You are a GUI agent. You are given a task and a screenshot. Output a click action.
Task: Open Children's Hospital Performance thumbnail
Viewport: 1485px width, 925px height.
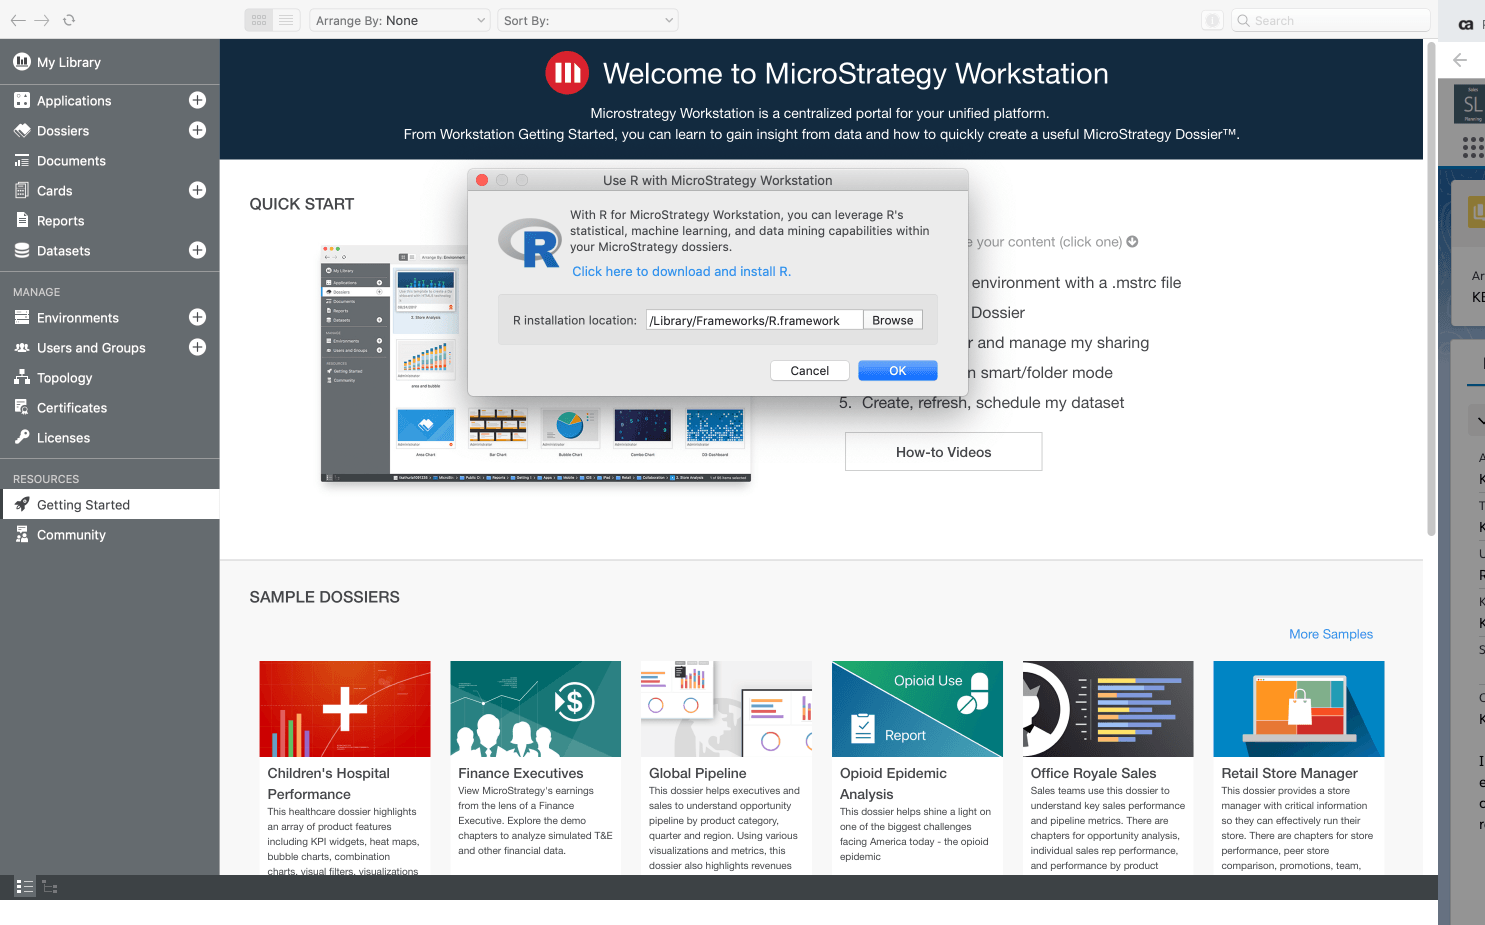pos(345,709)
